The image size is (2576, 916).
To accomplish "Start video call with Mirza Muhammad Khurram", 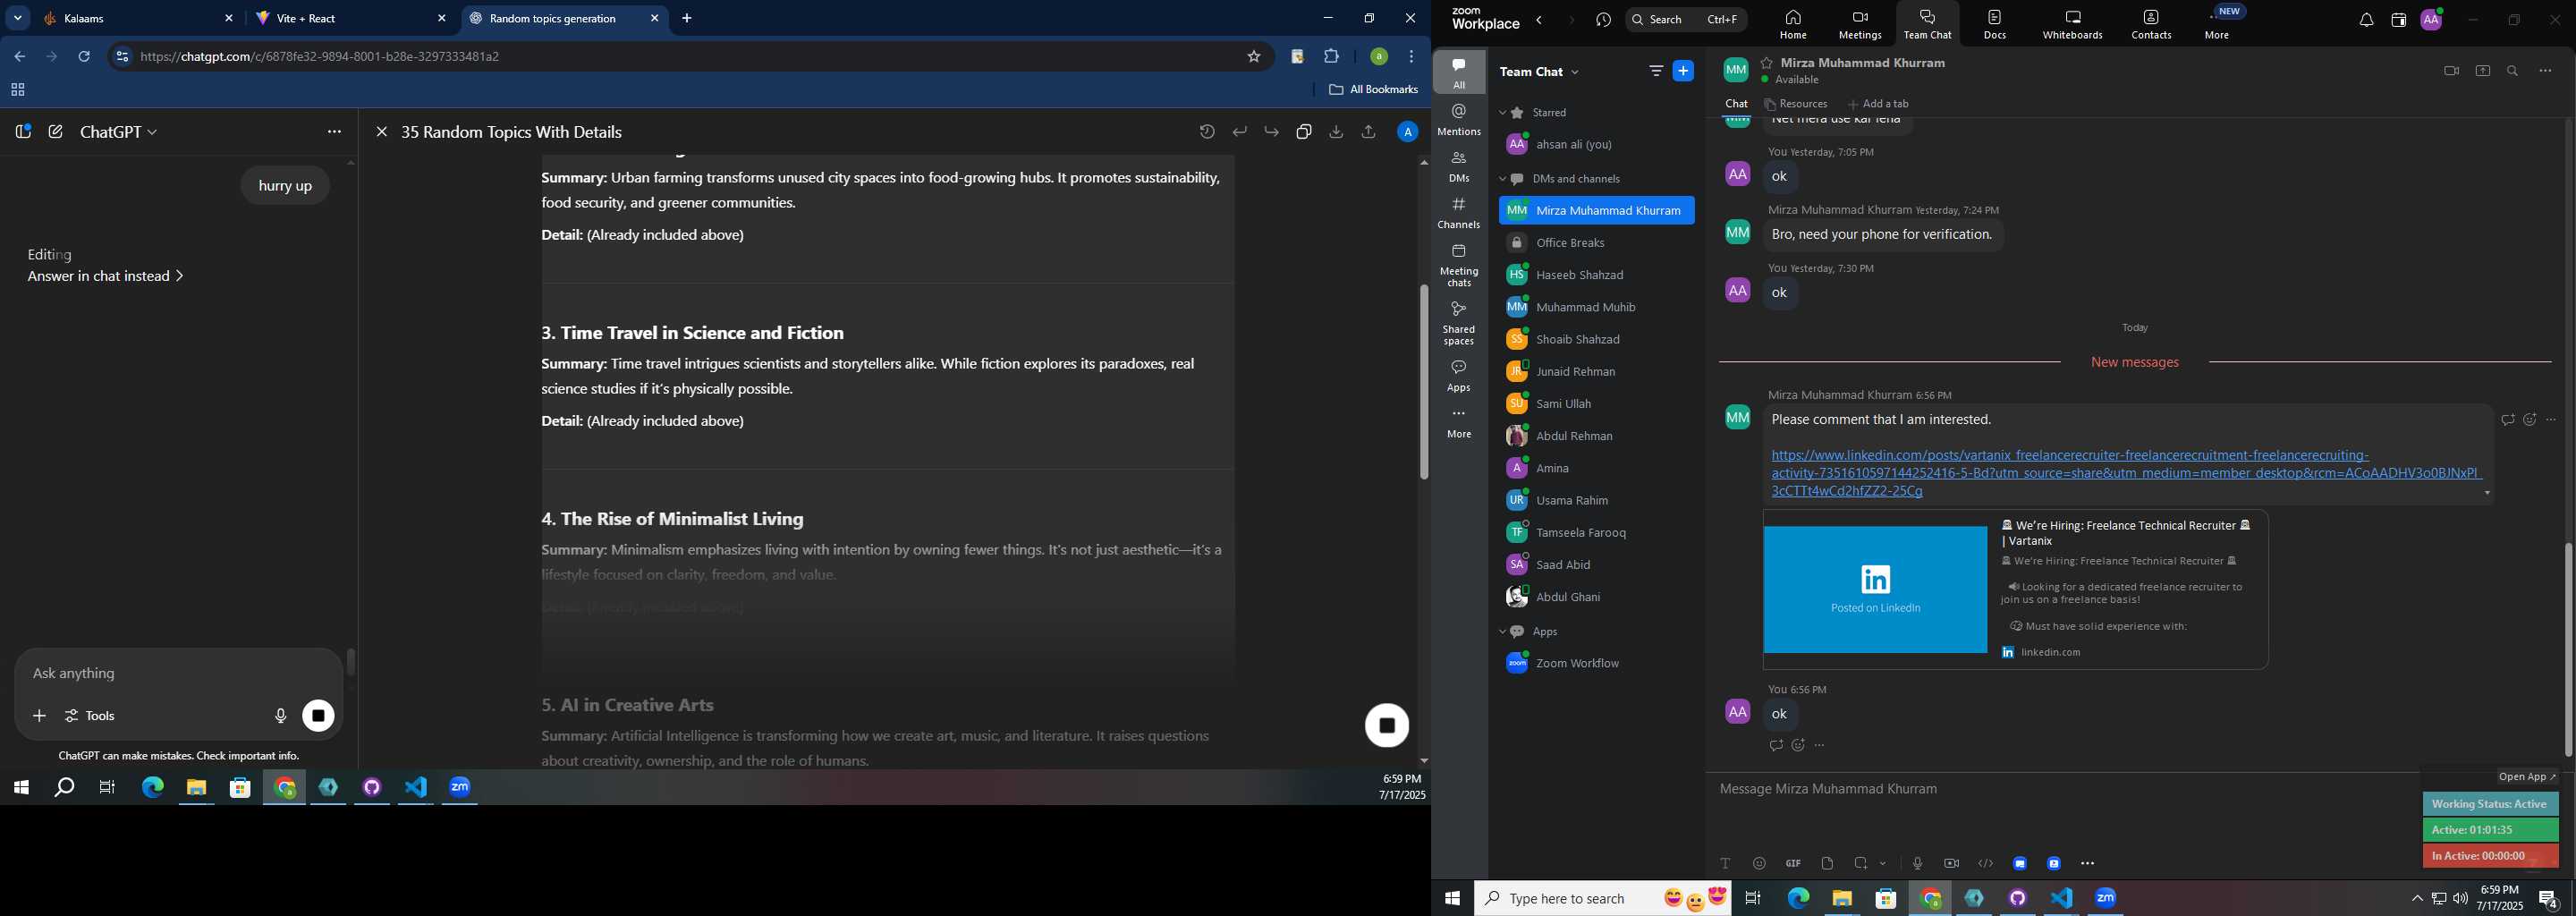I will [x=2451, y=71].
